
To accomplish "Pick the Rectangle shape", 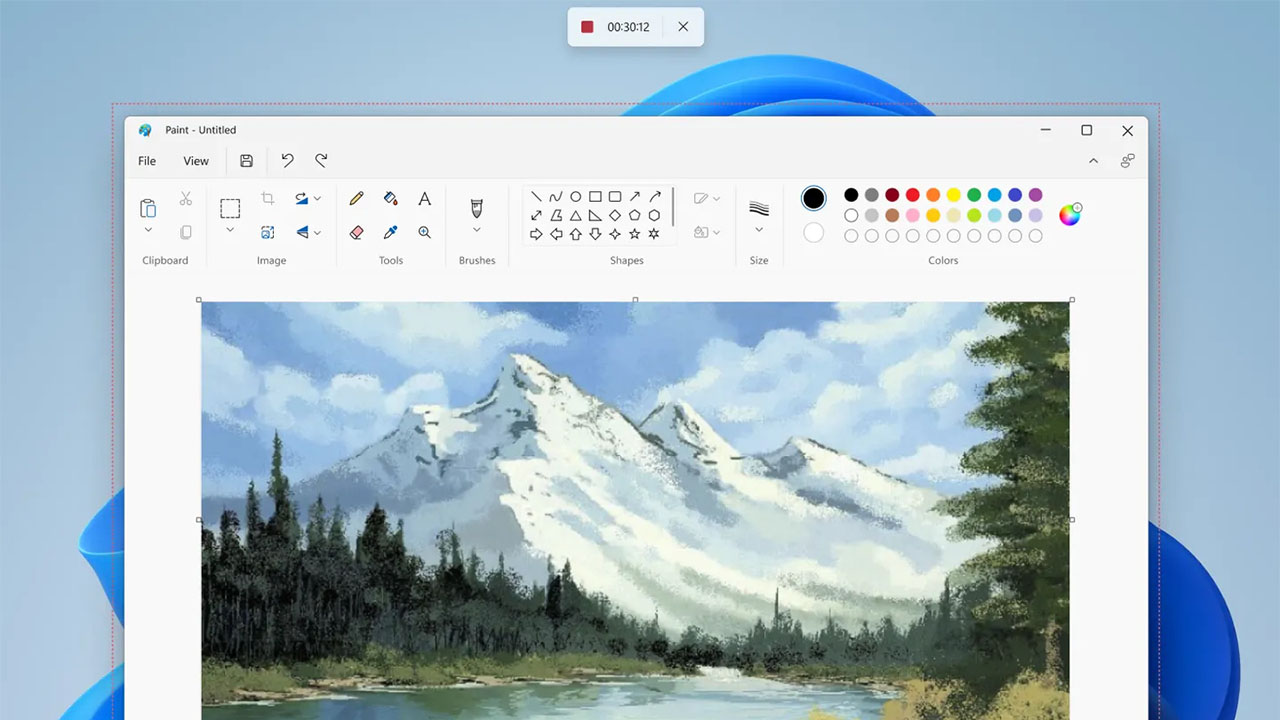I will click(x=595, y=196).
